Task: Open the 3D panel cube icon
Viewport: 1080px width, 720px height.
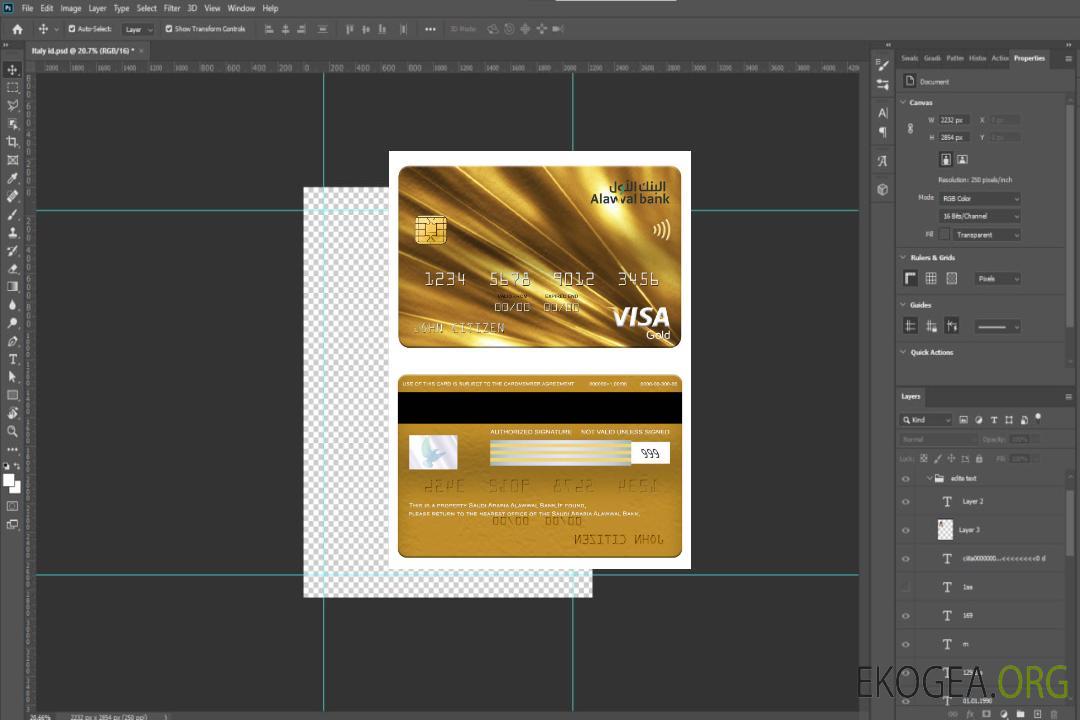Action: tap(882, 189)
